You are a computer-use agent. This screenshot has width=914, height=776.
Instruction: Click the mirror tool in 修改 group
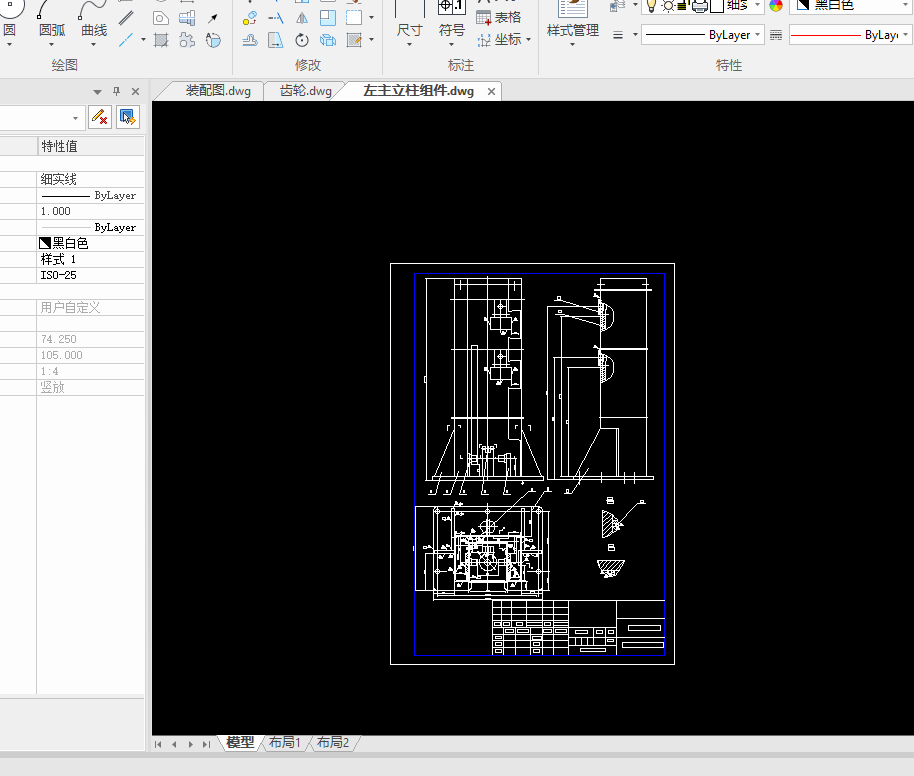(x=302, y=18)
